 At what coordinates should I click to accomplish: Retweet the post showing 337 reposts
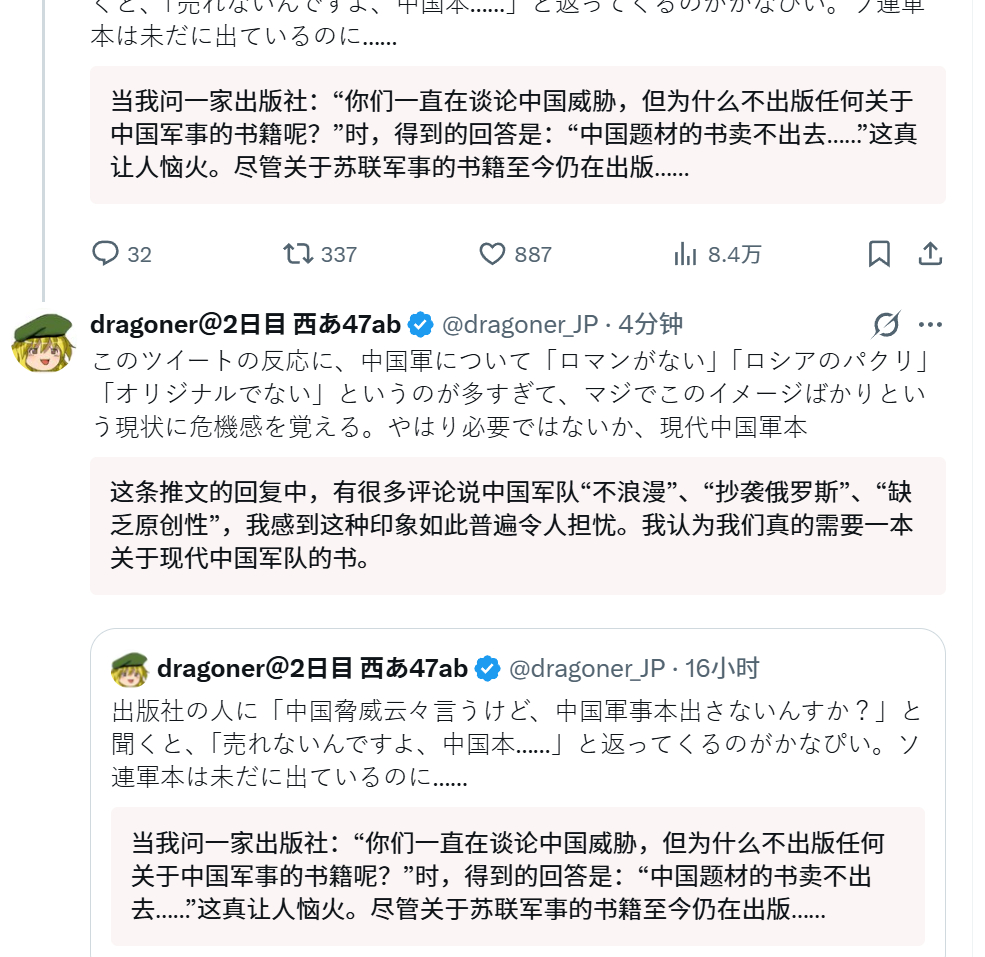pos(295,254)
